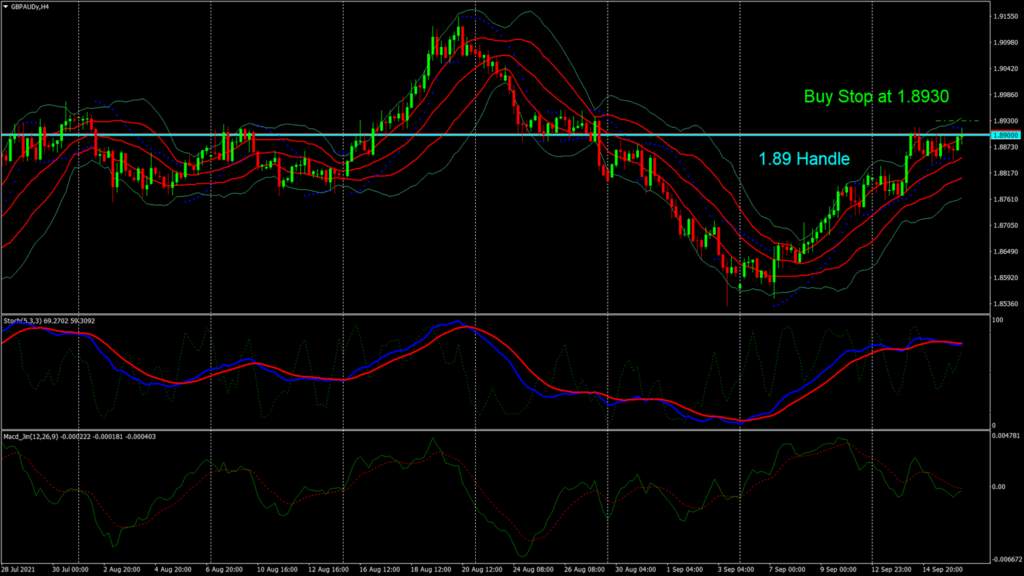This screenshot has height=576, width=1024.
Task: Select the green dashed buy stop line
Action: tap(957, 121)
